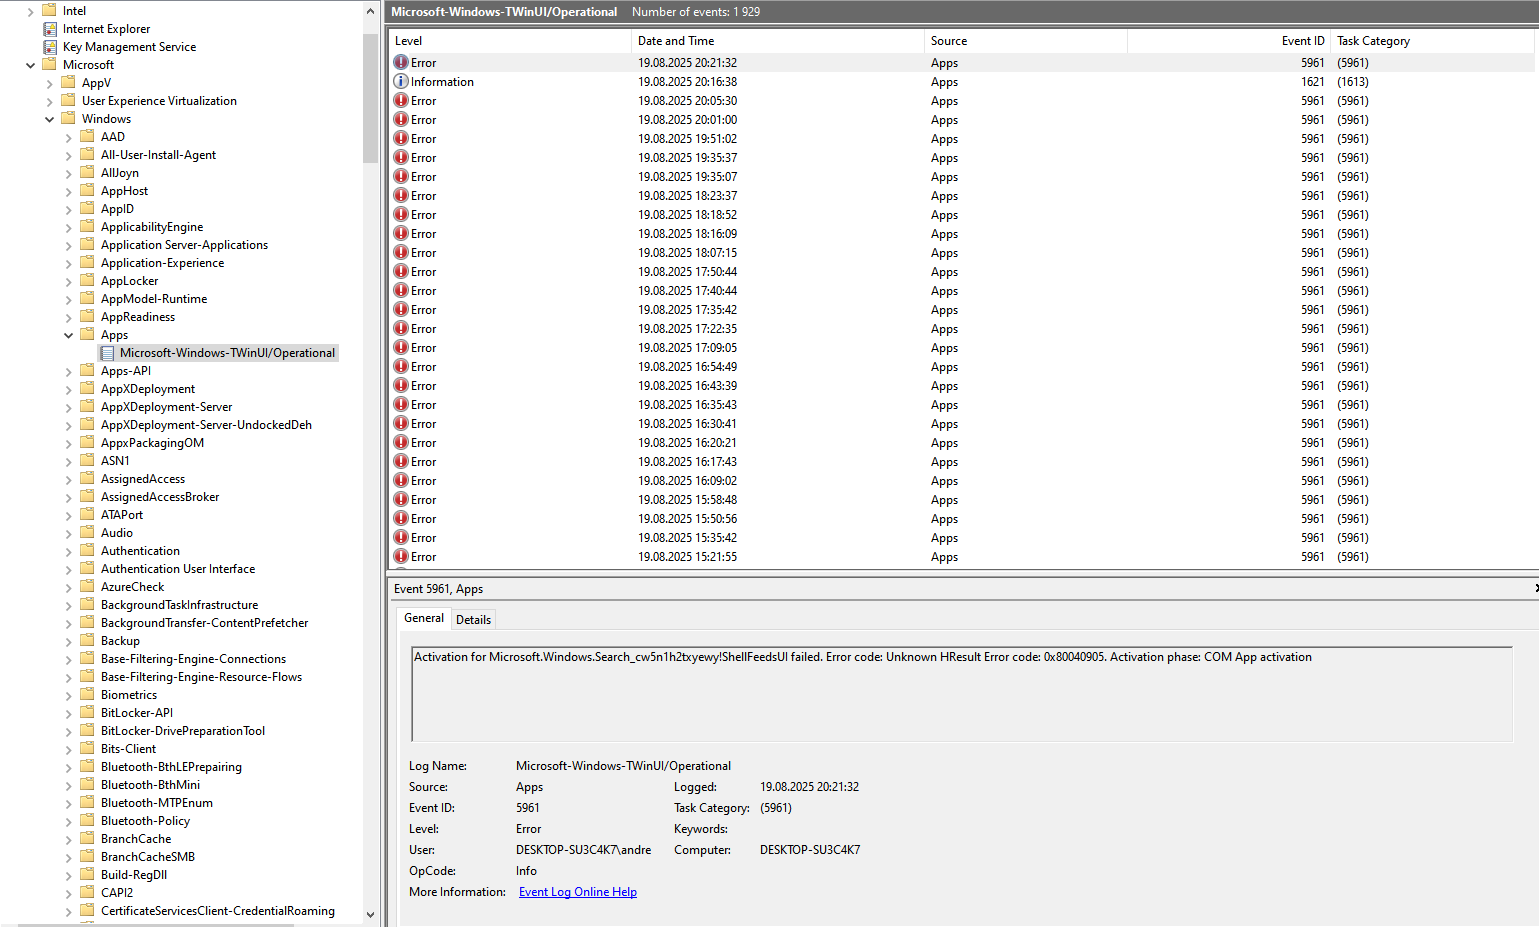Sort events by Date and Time column
The width and height of the screenshot is (1539, 927).
click(676, 41)
